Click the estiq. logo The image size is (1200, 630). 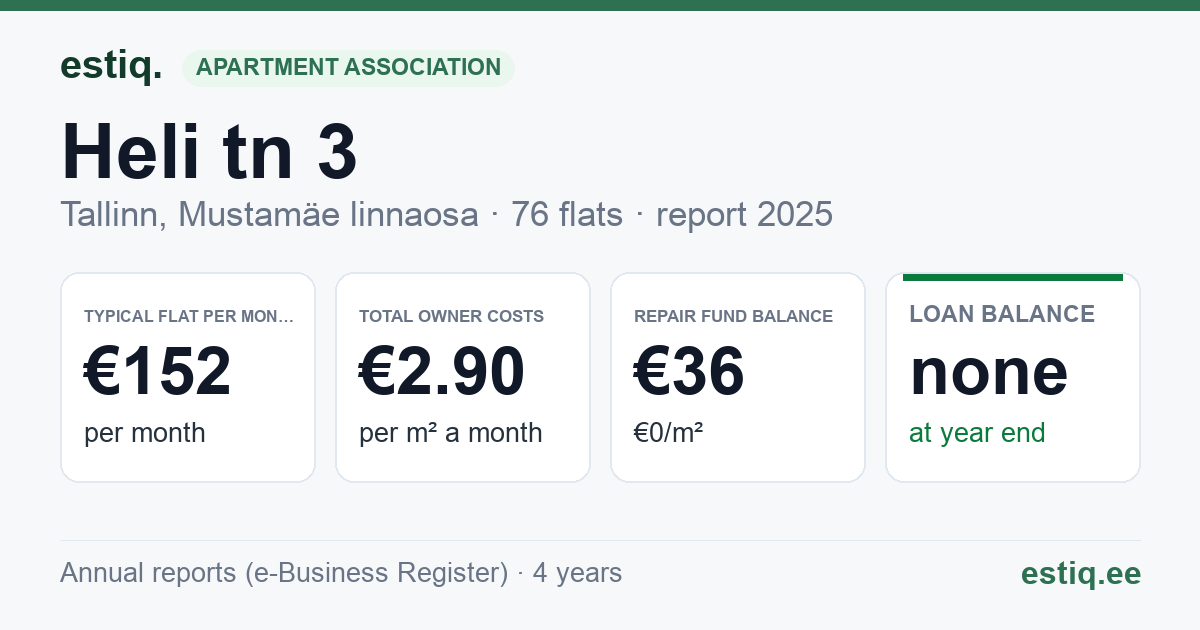pos(111,67)
